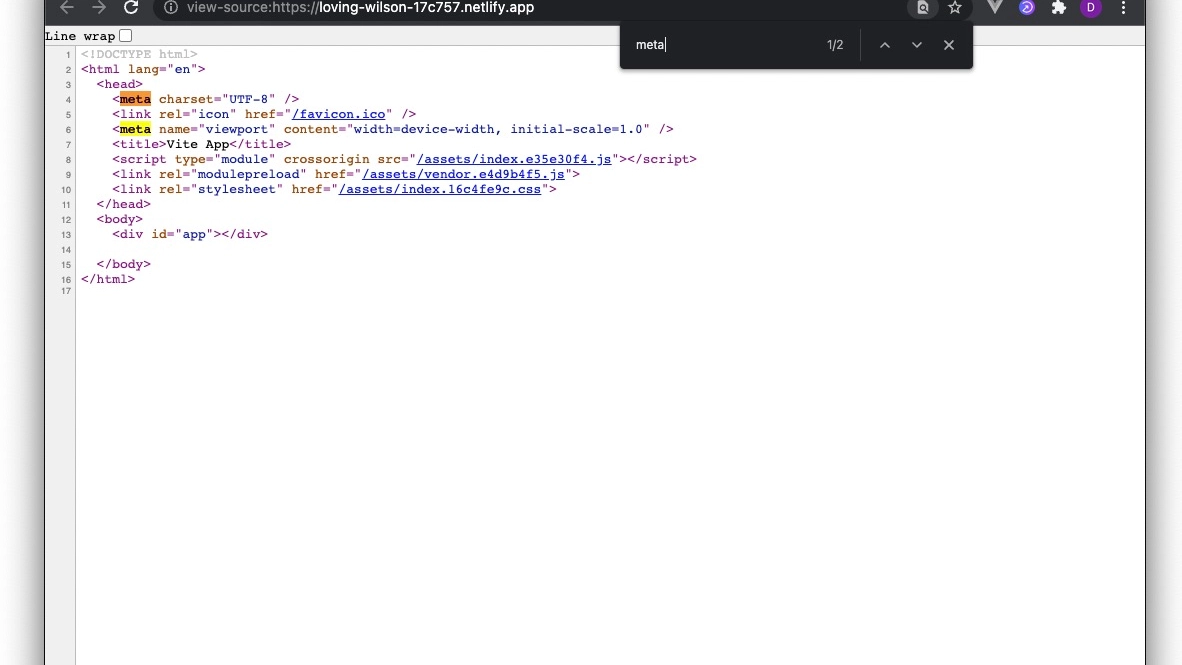Open the favicon.ico link
Screen dimensions: 1182x665
coord(339,114)
